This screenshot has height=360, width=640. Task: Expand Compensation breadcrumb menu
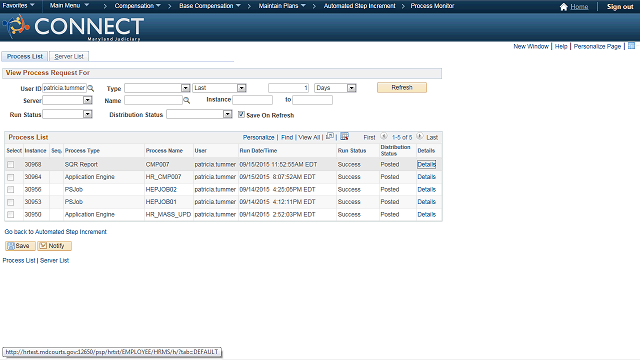coord(138,6)
